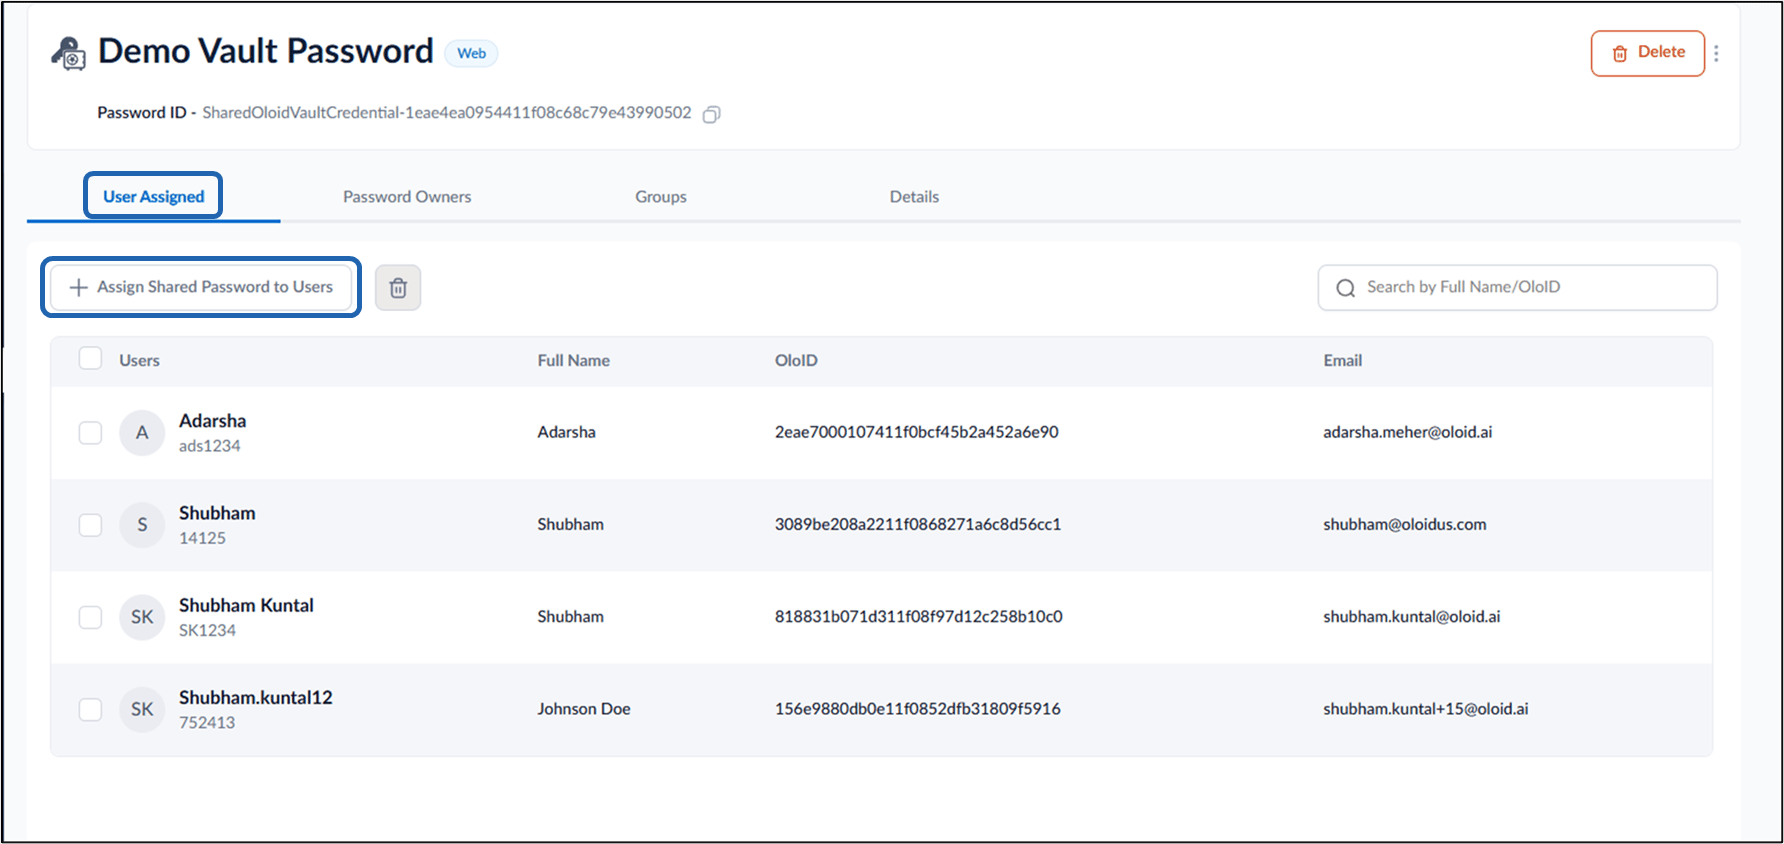Click user ID 752413

pyautogui.click(x=207, y=722)
